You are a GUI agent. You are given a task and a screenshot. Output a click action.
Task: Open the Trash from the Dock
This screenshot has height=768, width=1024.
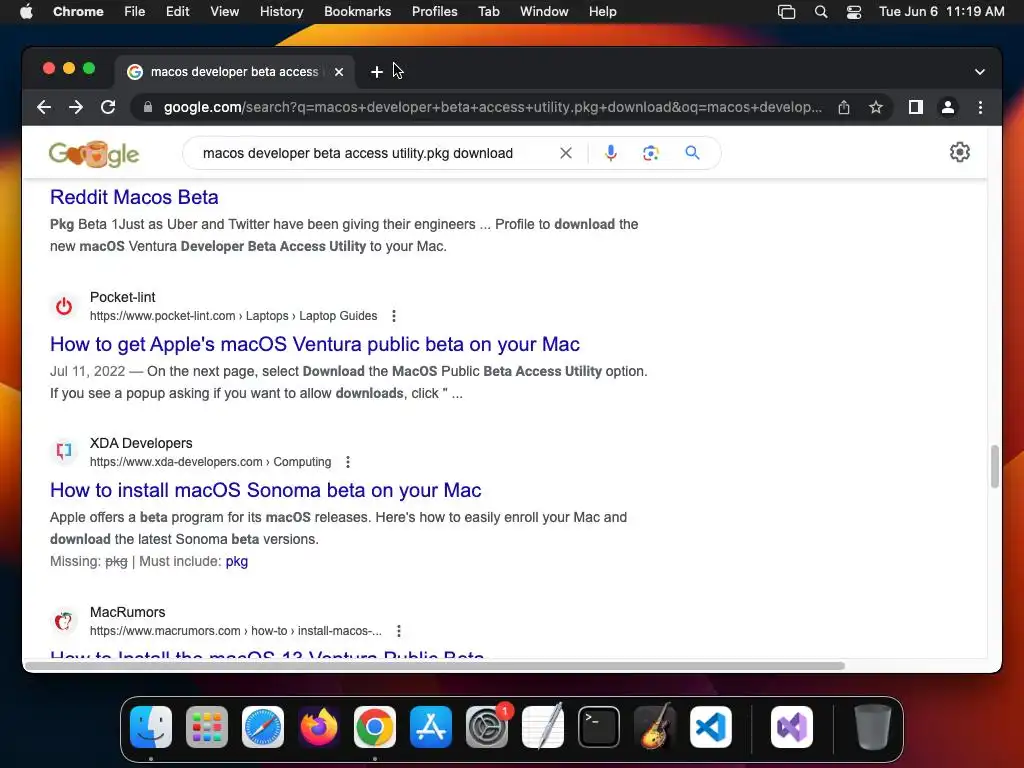click(872, 727)
